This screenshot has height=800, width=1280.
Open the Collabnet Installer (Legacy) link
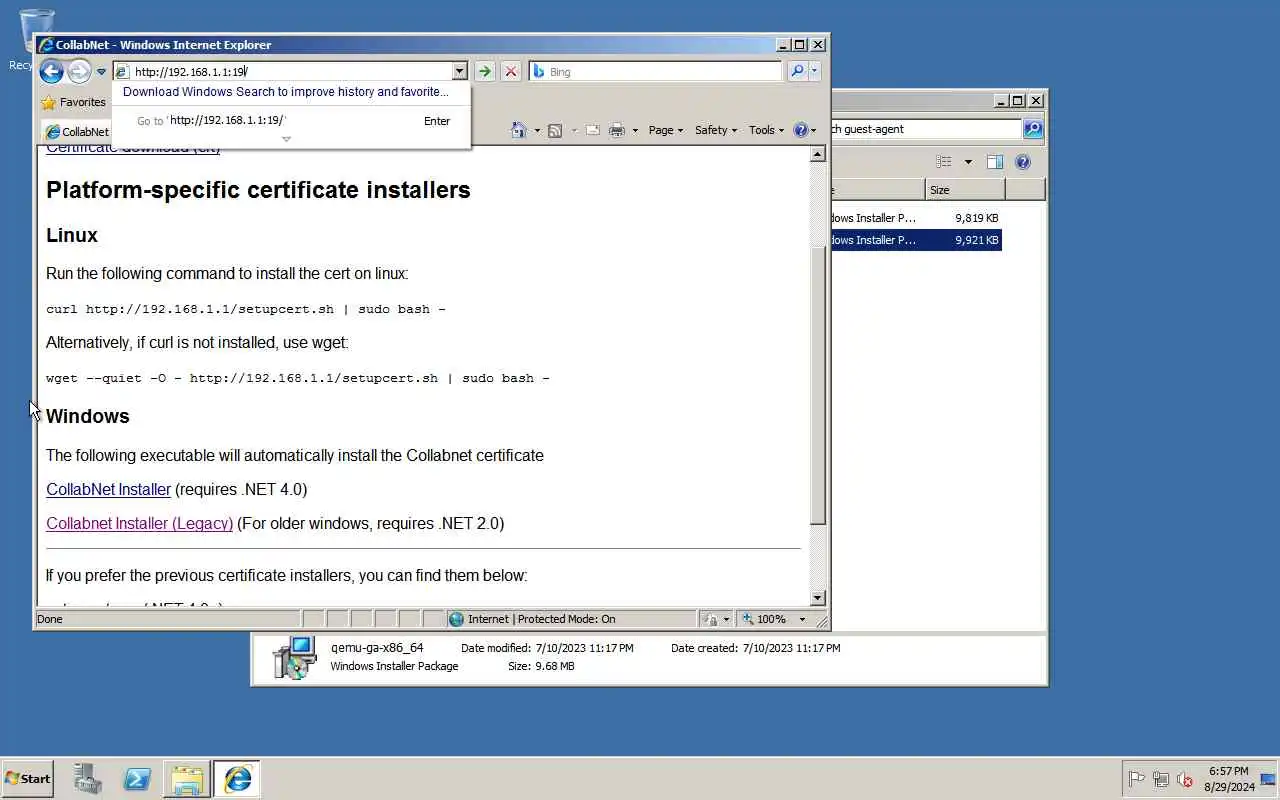[x=139, y=523]
